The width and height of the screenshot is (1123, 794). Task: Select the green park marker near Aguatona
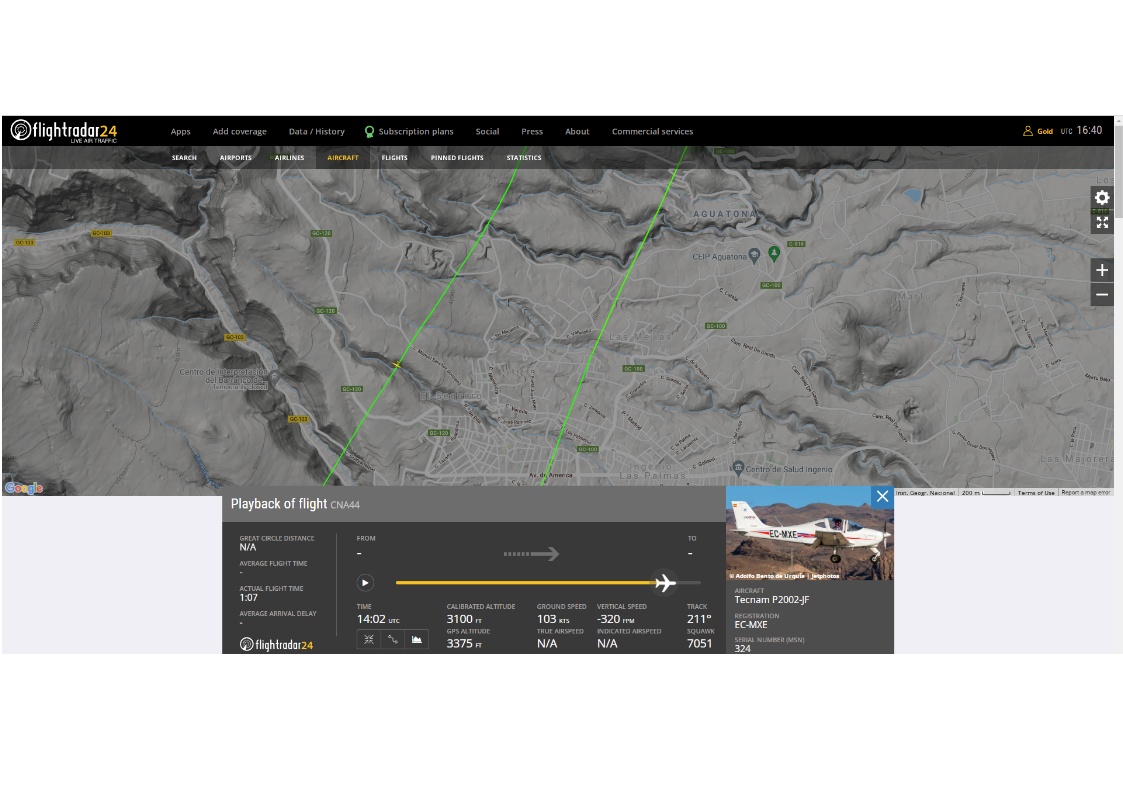[774, 253]
